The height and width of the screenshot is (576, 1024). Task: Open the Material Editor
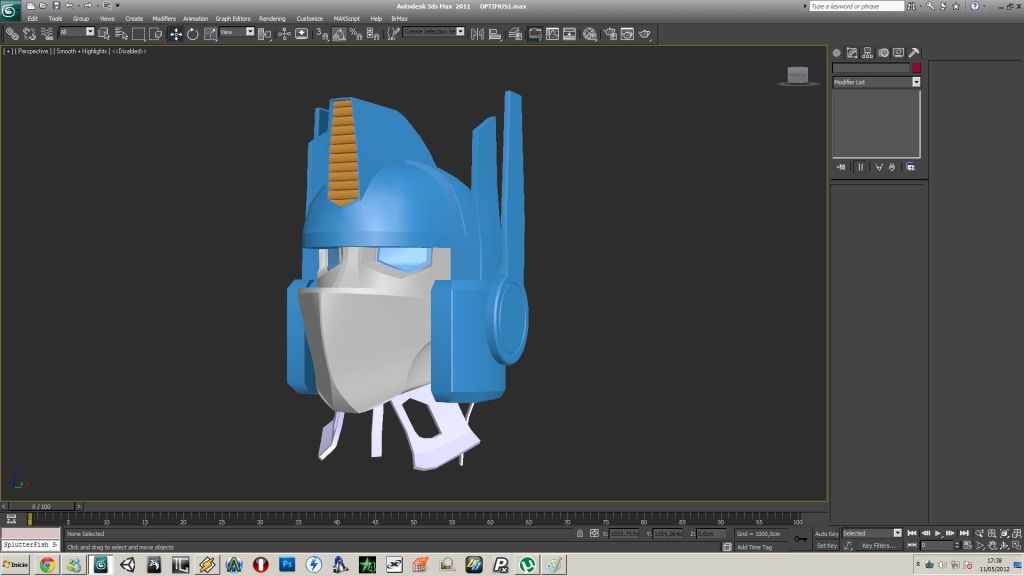(590, 34)
